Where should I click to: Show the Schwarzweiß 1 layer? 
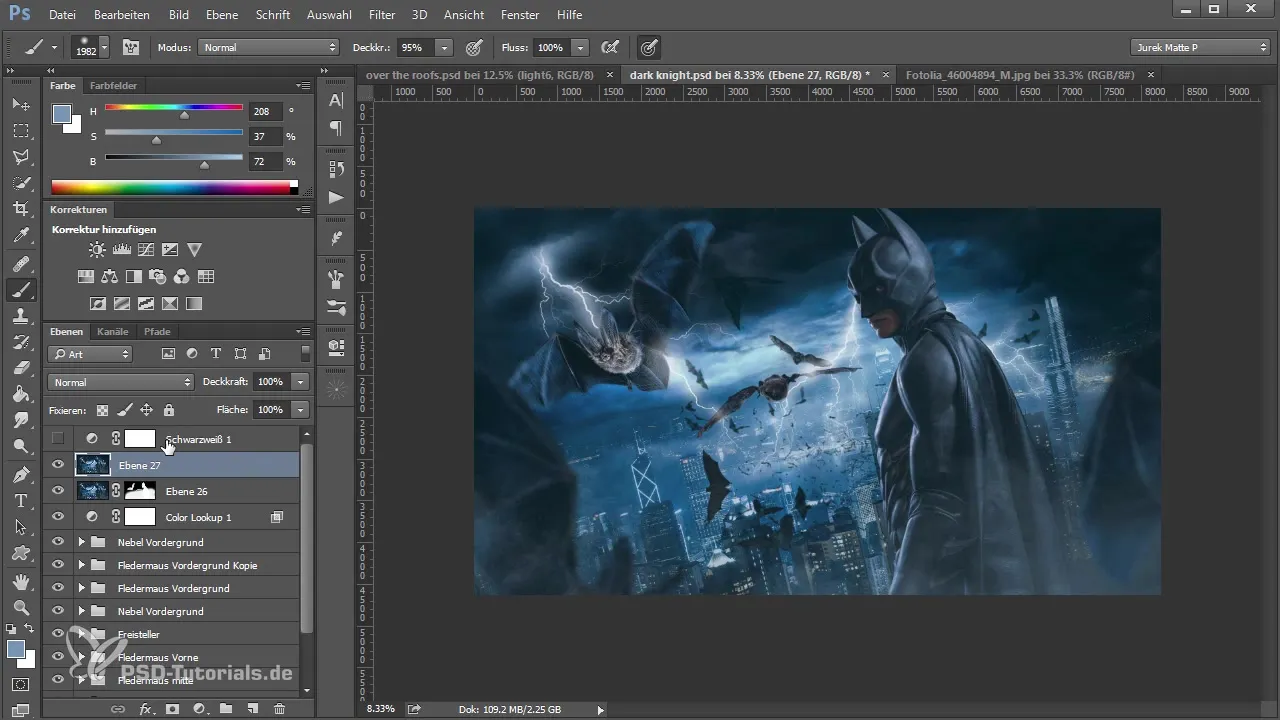[58, 438]
